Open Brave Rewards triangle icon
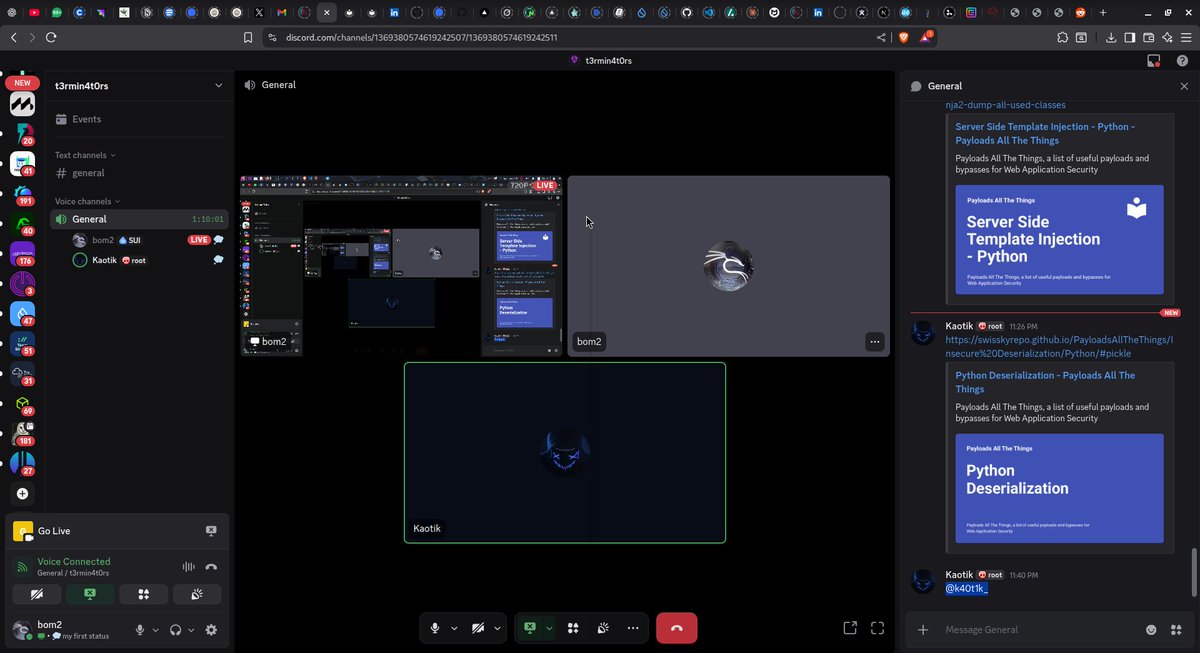 coord(927,37)
